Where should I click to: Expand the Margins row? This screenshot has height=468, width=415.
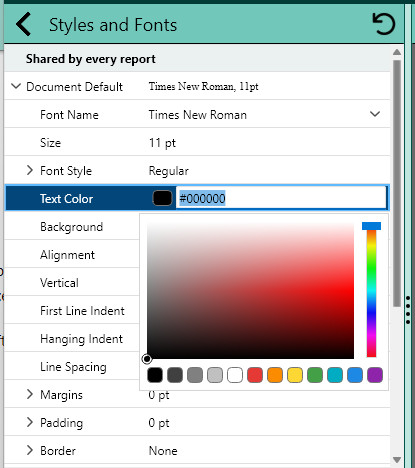30,394
